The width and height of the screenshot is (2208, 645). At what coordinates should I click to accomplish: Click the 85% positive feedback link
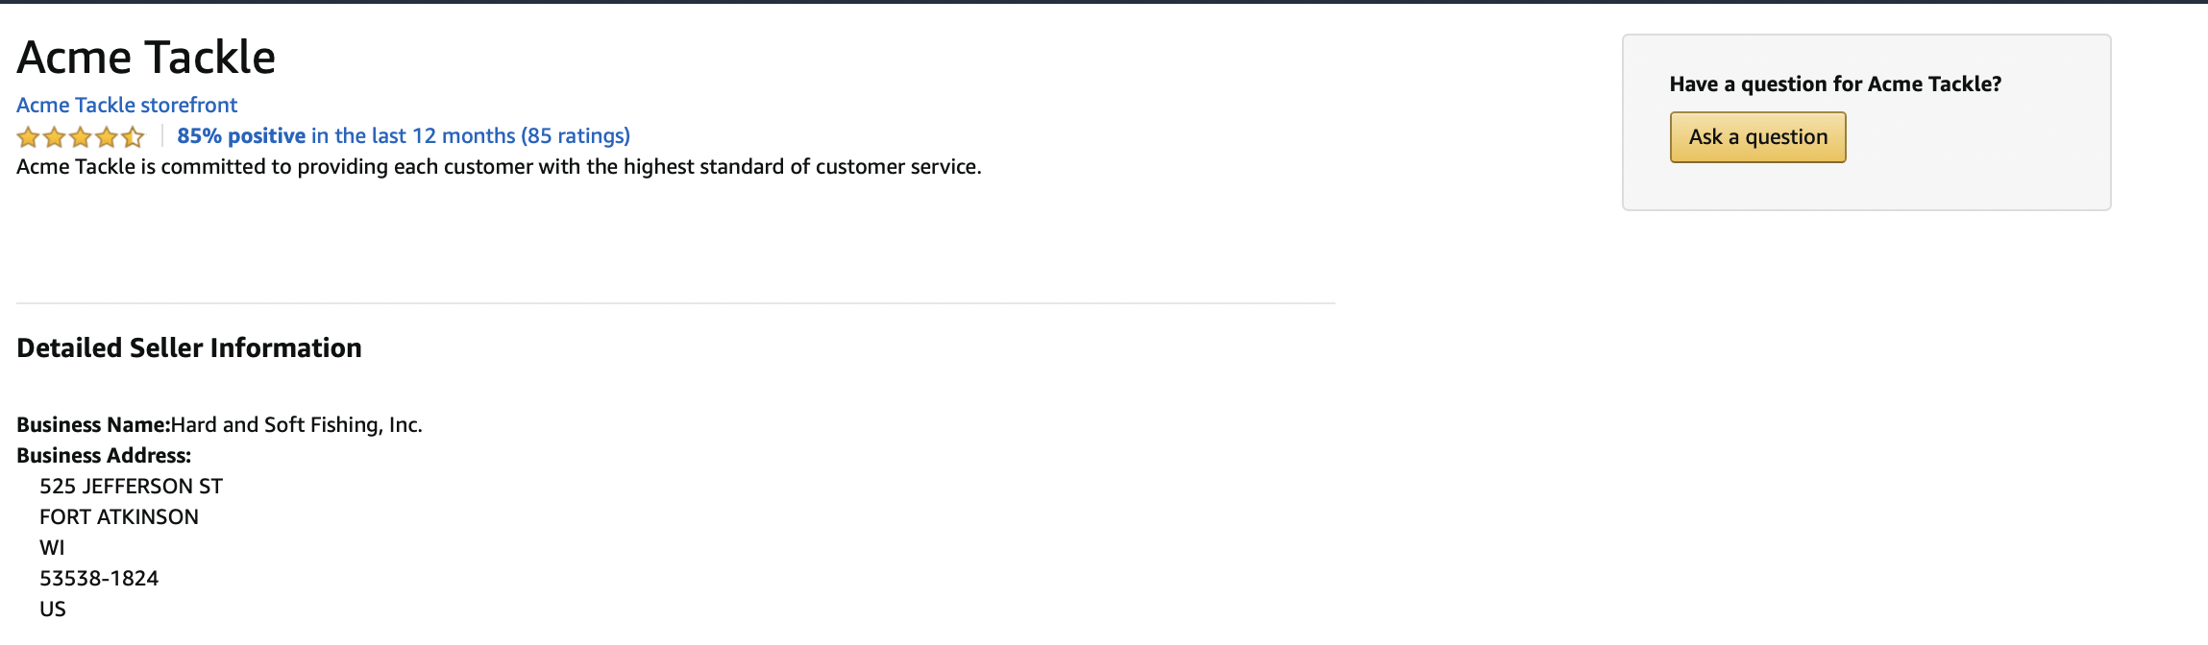(240, 135)
